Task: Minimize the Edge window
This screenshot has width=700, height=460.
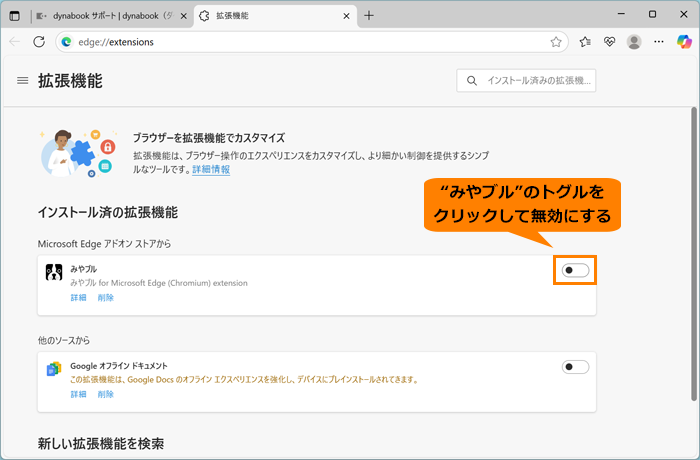Action: [621, 14]
